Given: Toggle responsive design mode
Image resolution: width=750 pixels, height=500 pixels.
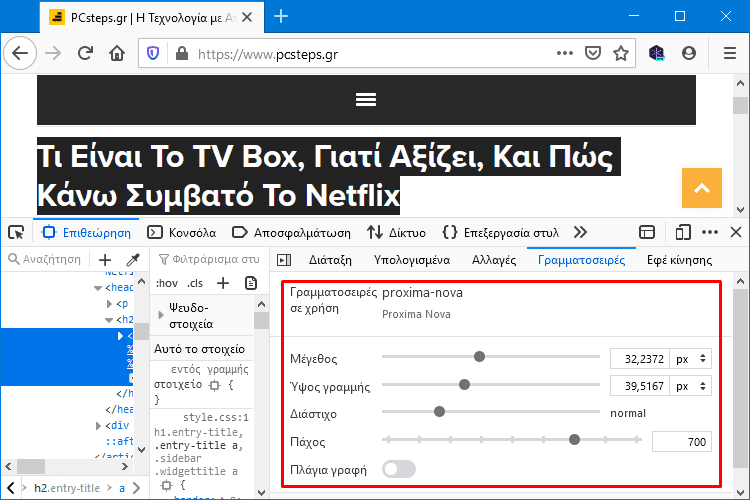Looking at the screenshot, I should (x=683, y=233).
